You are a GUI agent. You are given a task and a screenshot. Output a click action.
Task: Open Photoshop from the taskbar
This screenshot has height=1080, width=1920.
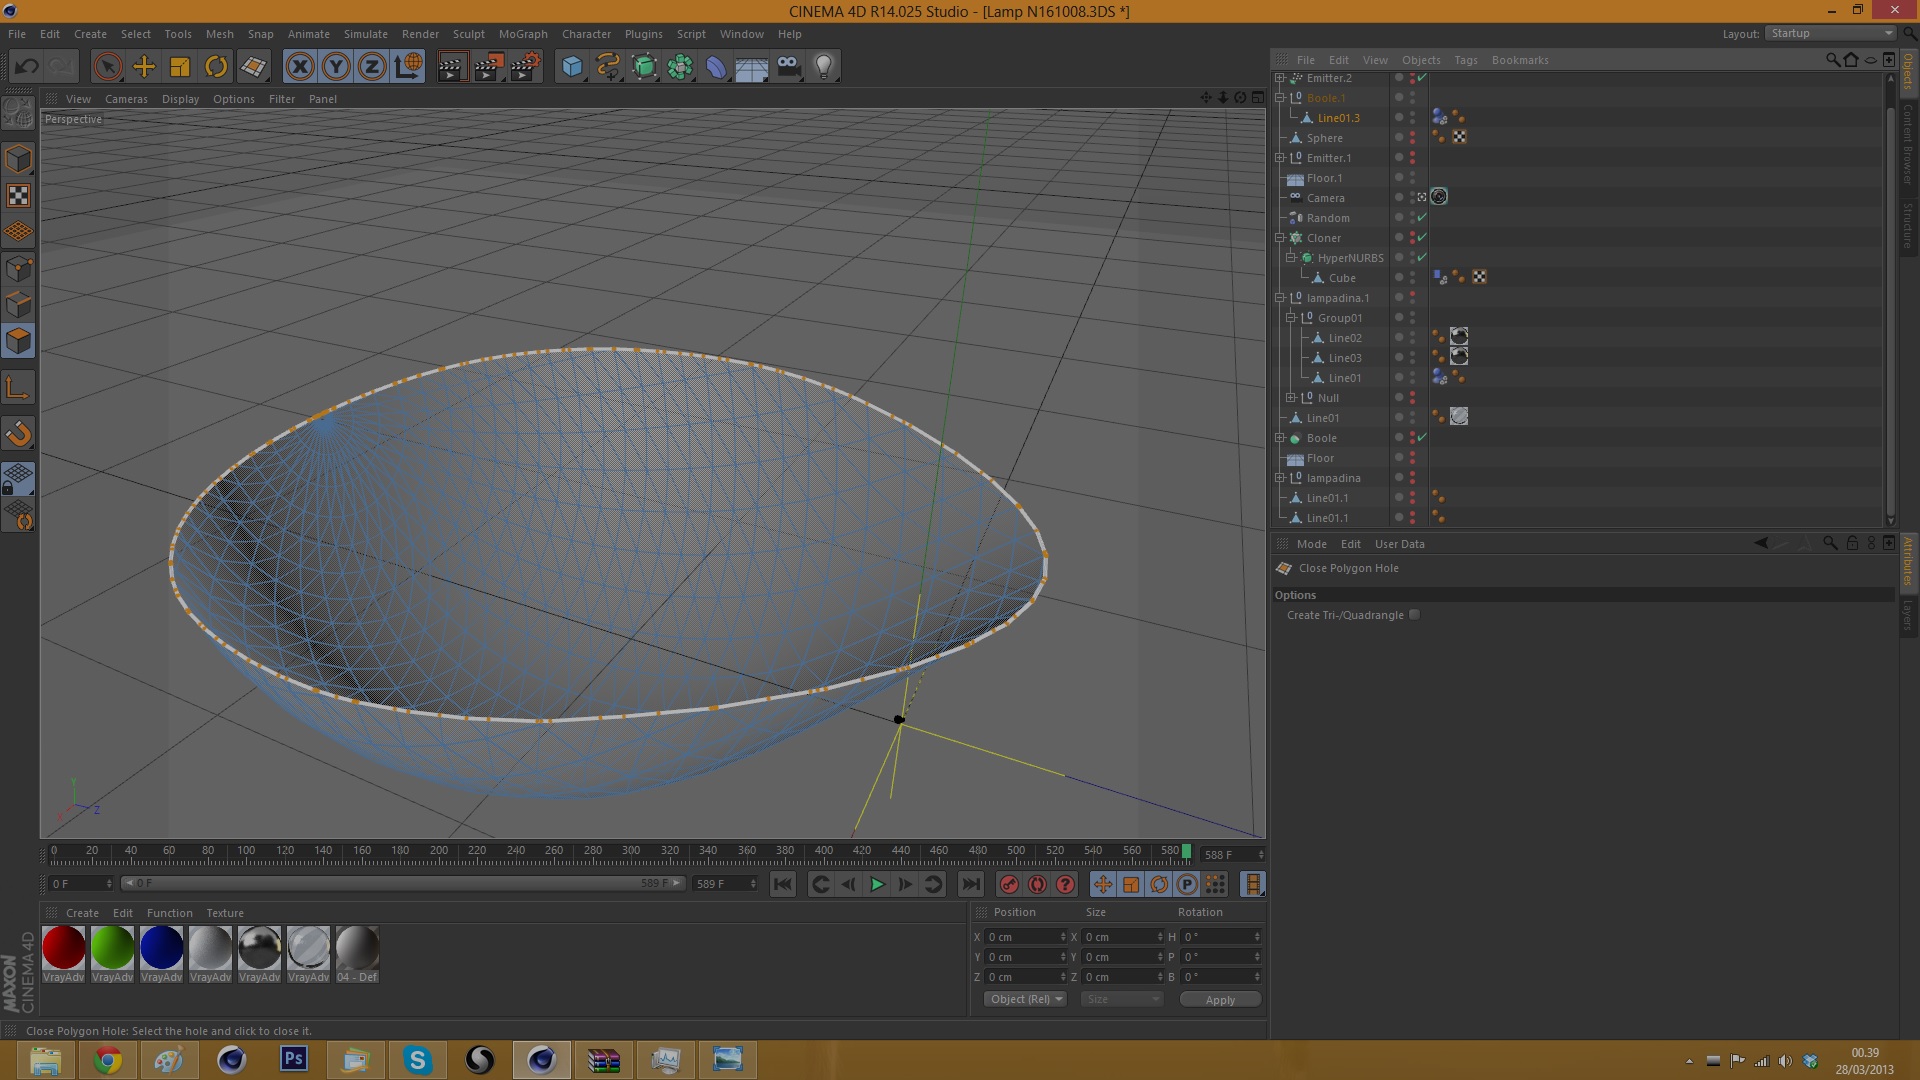(294, 1059)
